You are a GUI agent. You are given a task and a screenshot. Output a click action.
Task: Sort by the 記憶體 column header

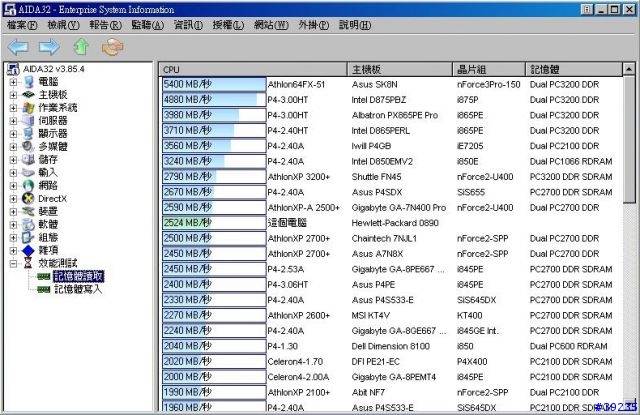(x=574, y=69)
